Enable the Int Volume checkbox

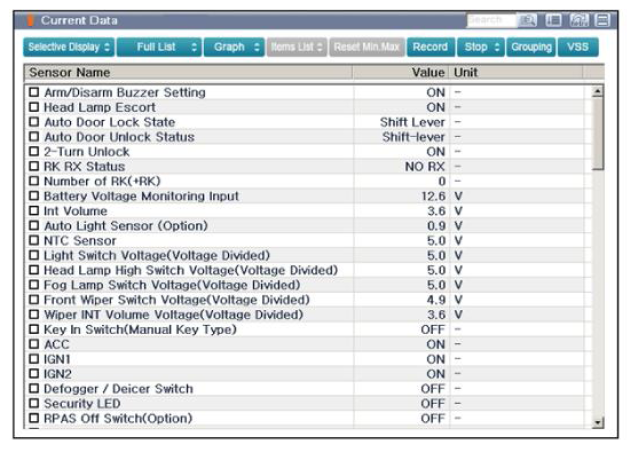(34, 211)
